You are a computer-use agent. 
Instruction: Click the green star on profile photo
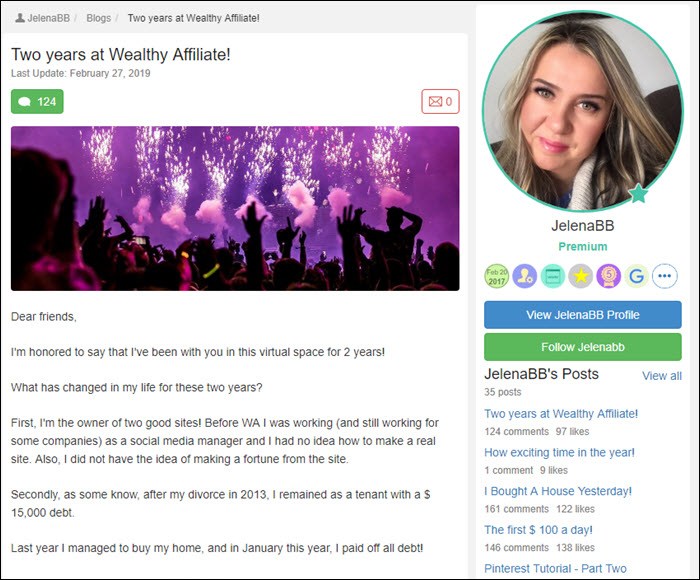coord(638,193)
